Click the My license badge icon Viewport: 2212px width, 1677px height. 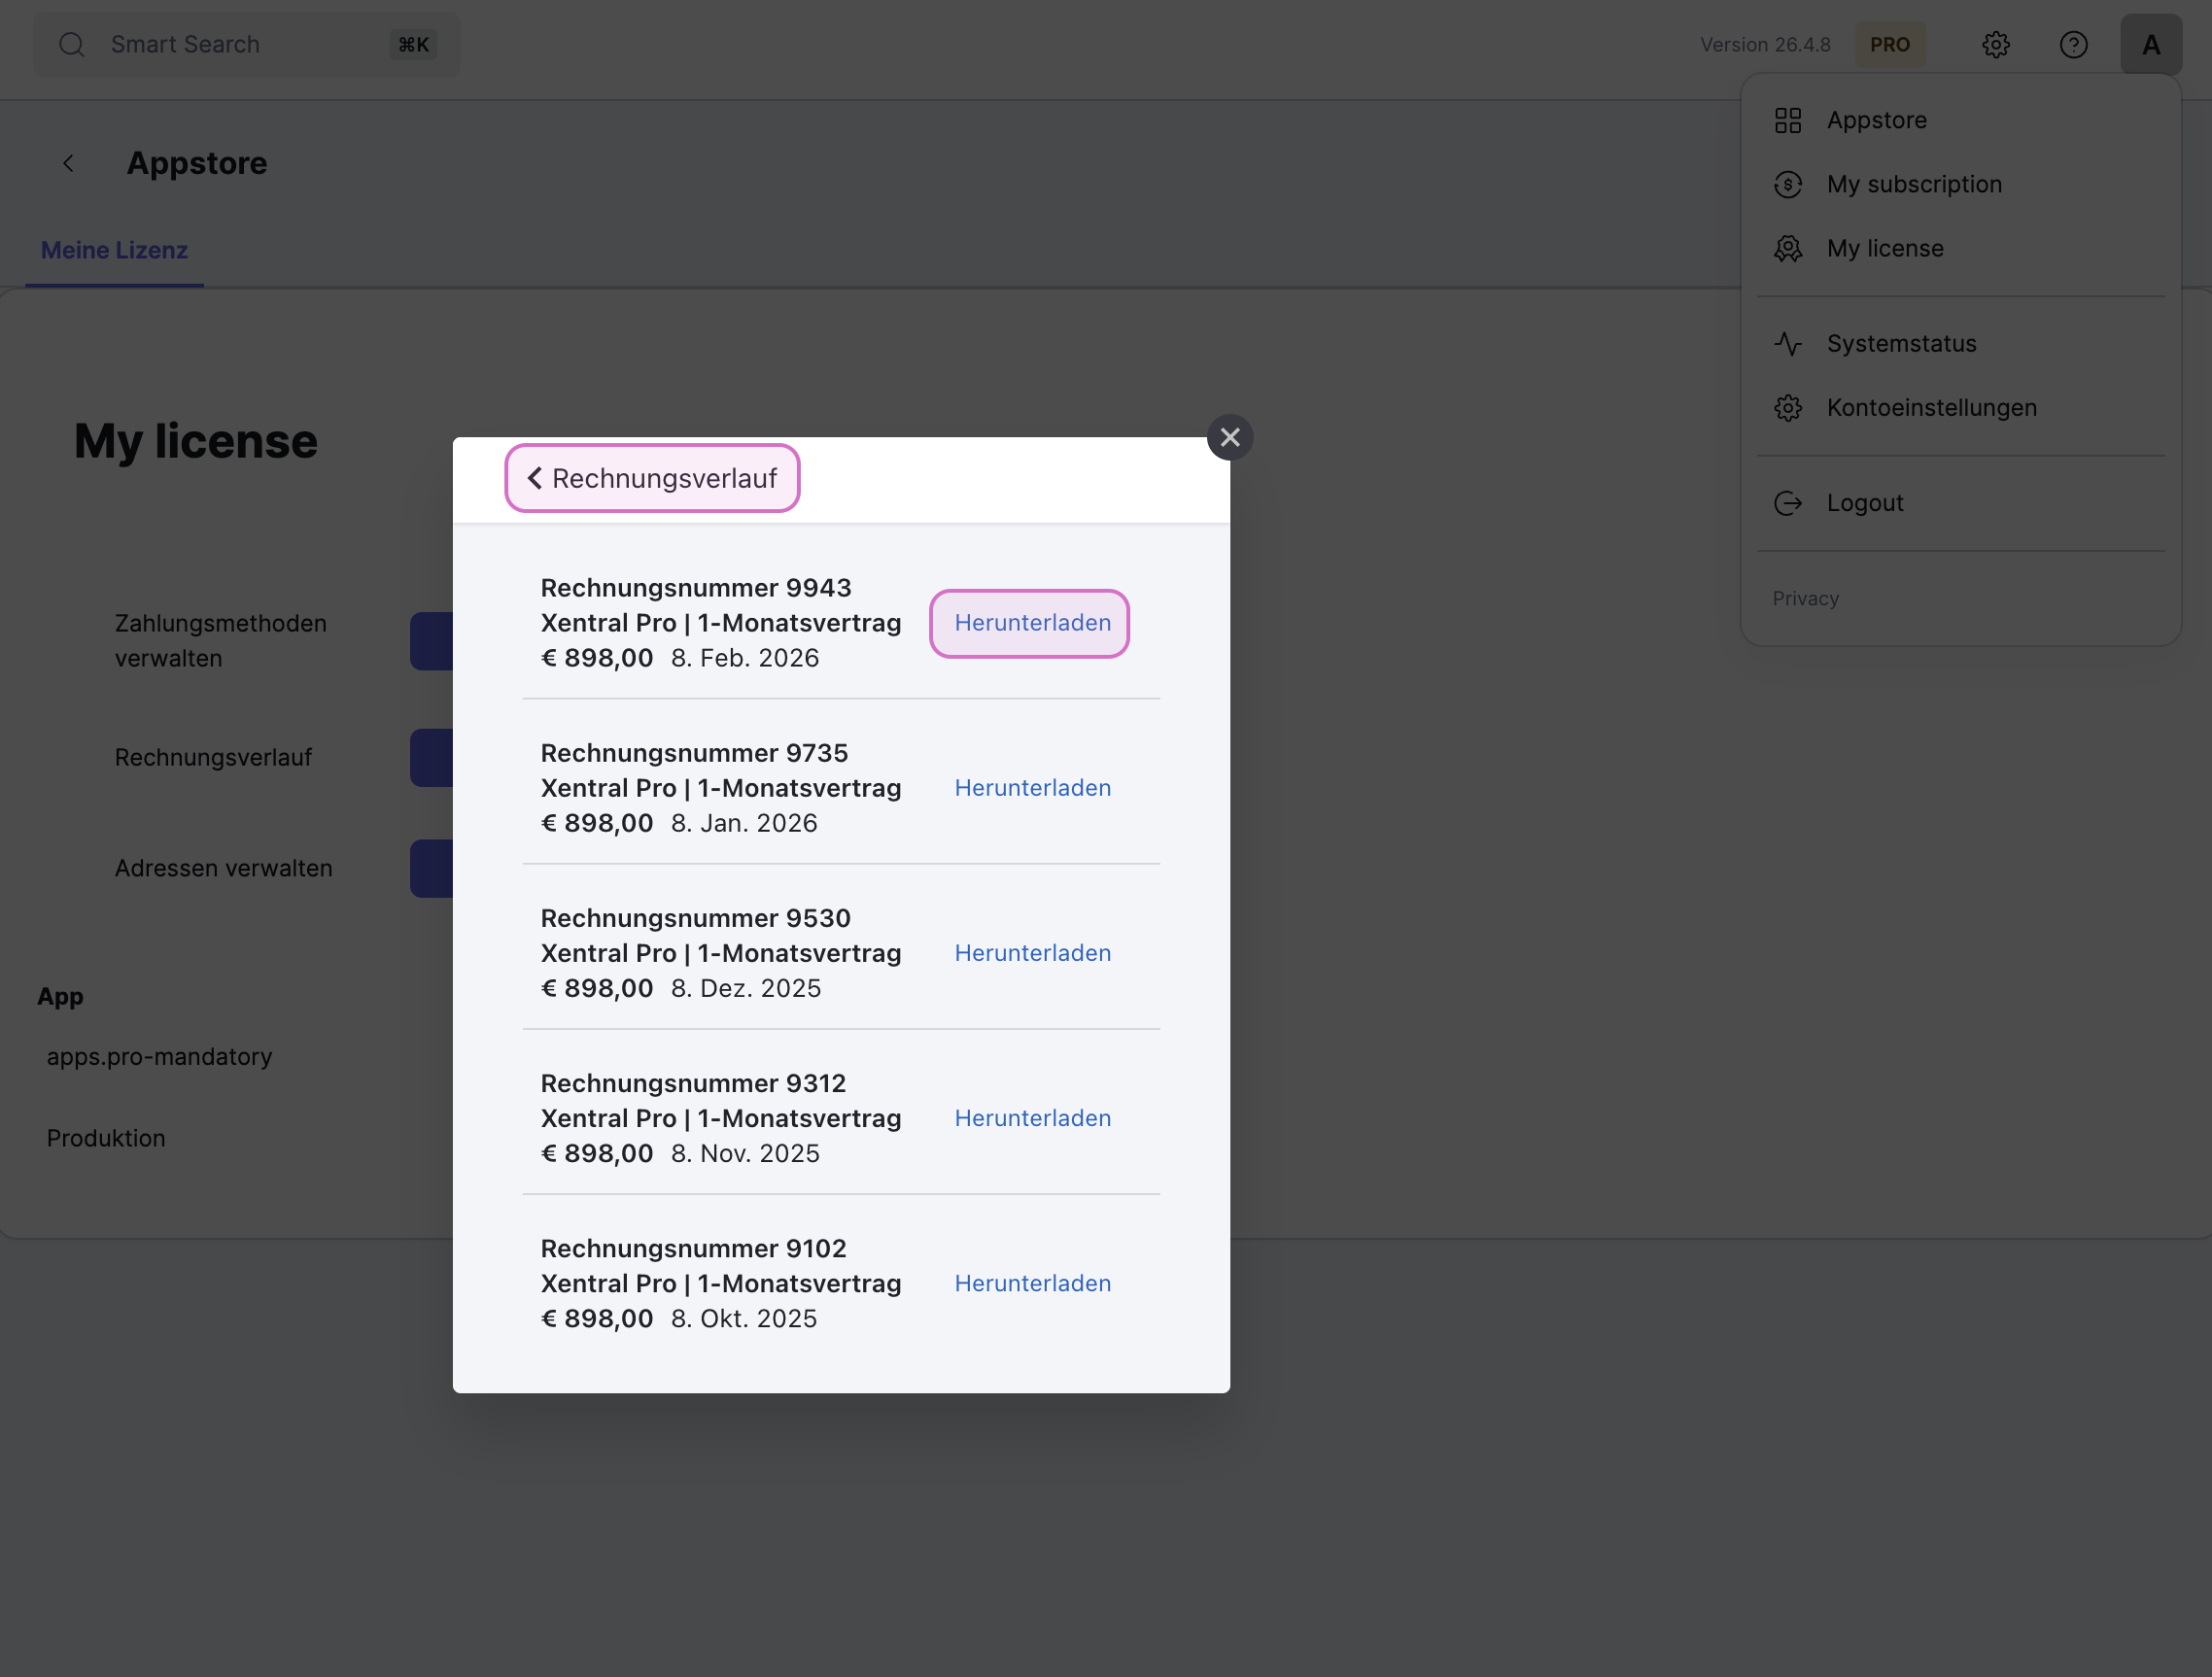click(x=1787, y=249)
